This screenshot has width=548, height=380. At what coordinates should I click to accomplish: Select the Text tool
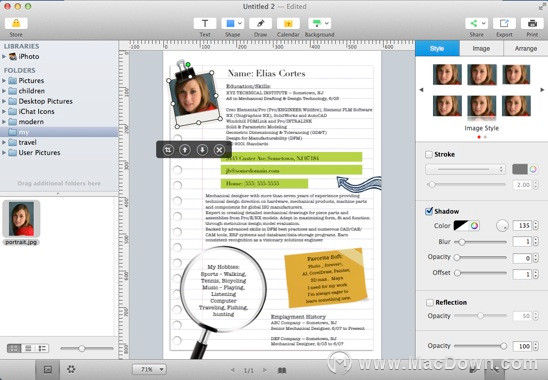click(205, 23)
